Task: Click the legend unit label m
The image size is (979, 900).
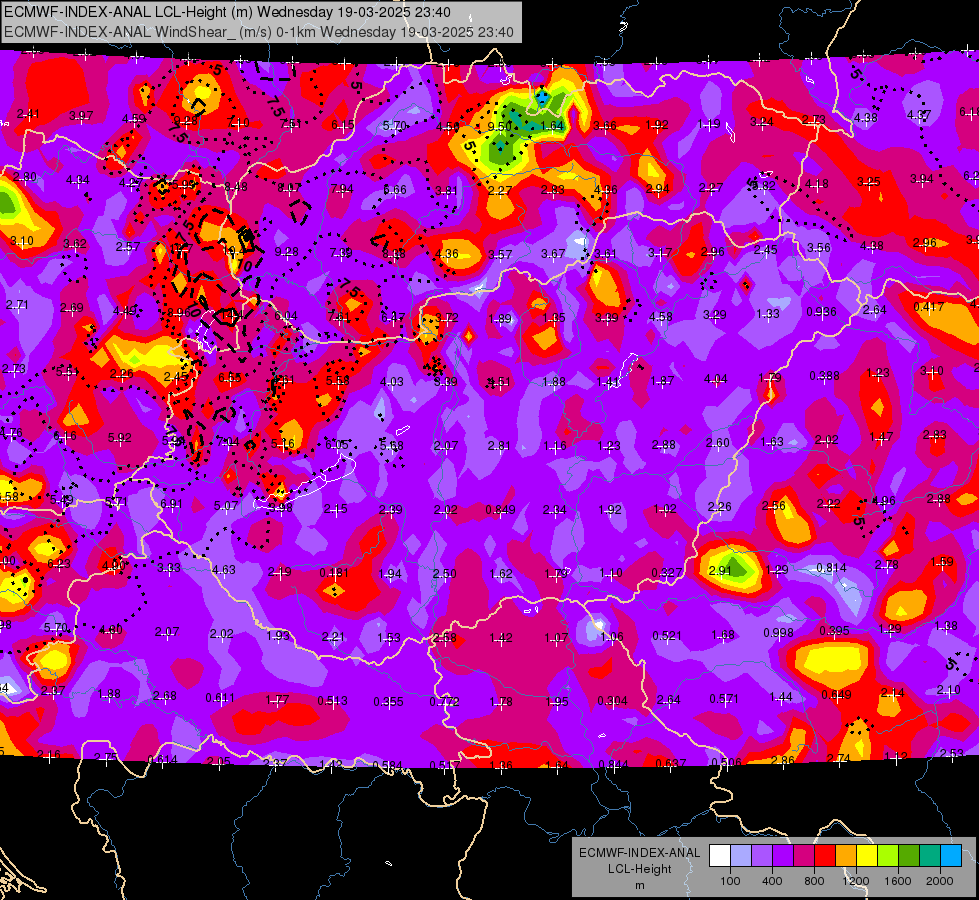Action: pos(639,885)
